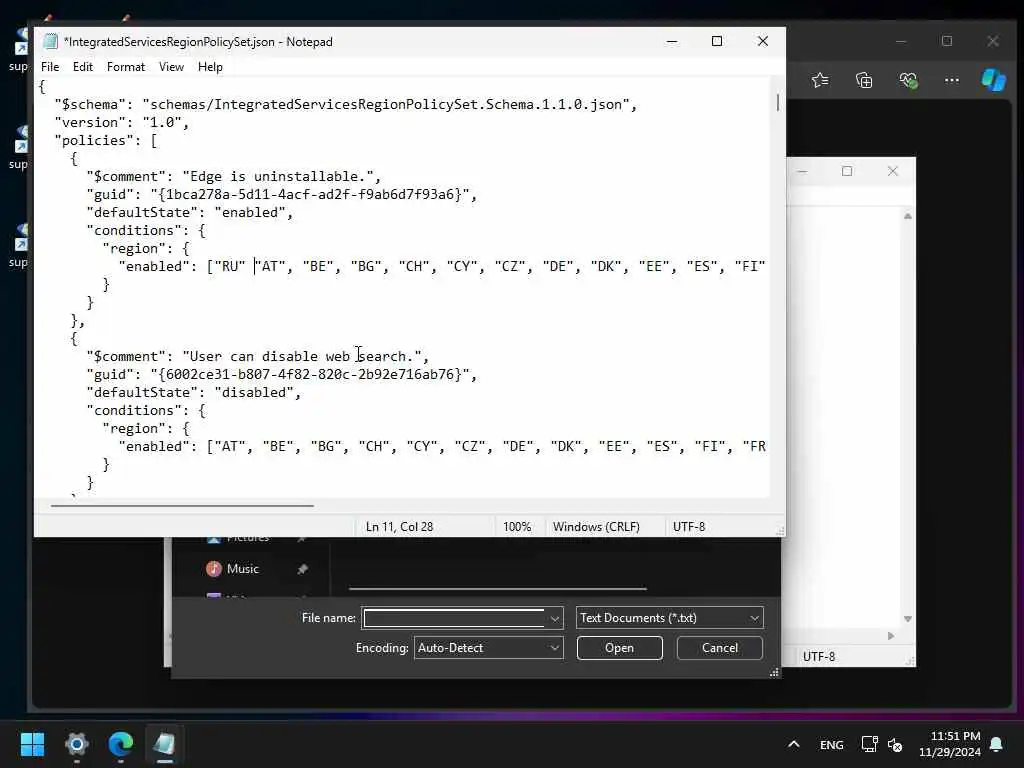The image size is (1024, 768).
Task: Click the file dialog resize grip
Action: coord(774,672)
